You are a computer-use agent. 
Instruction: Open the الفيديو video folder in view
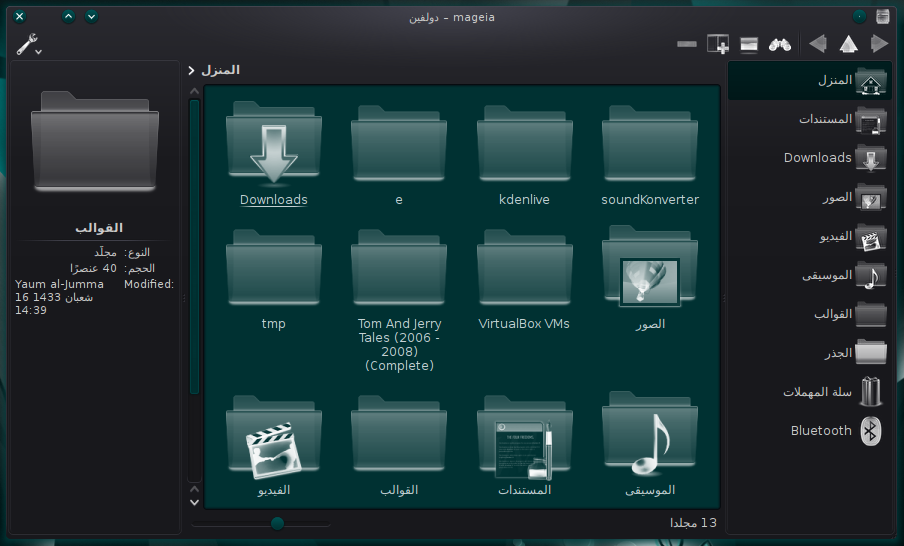pos(274,445)
